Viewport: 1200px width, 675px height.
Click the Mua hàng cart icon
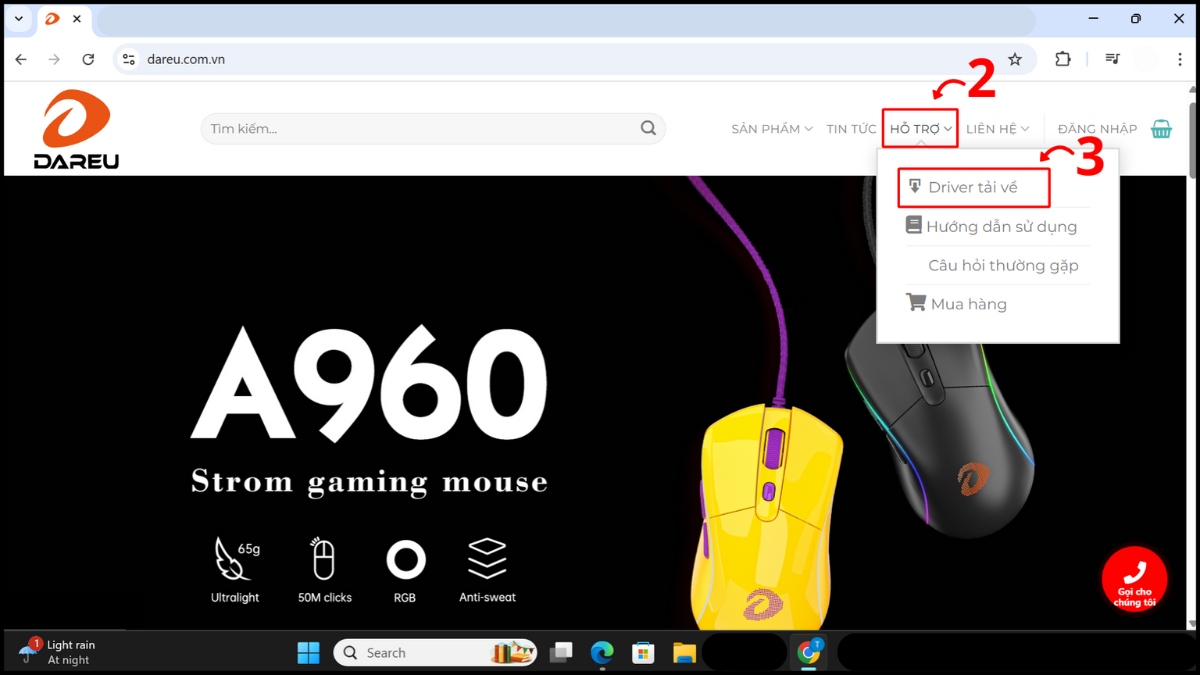point(915,302)
